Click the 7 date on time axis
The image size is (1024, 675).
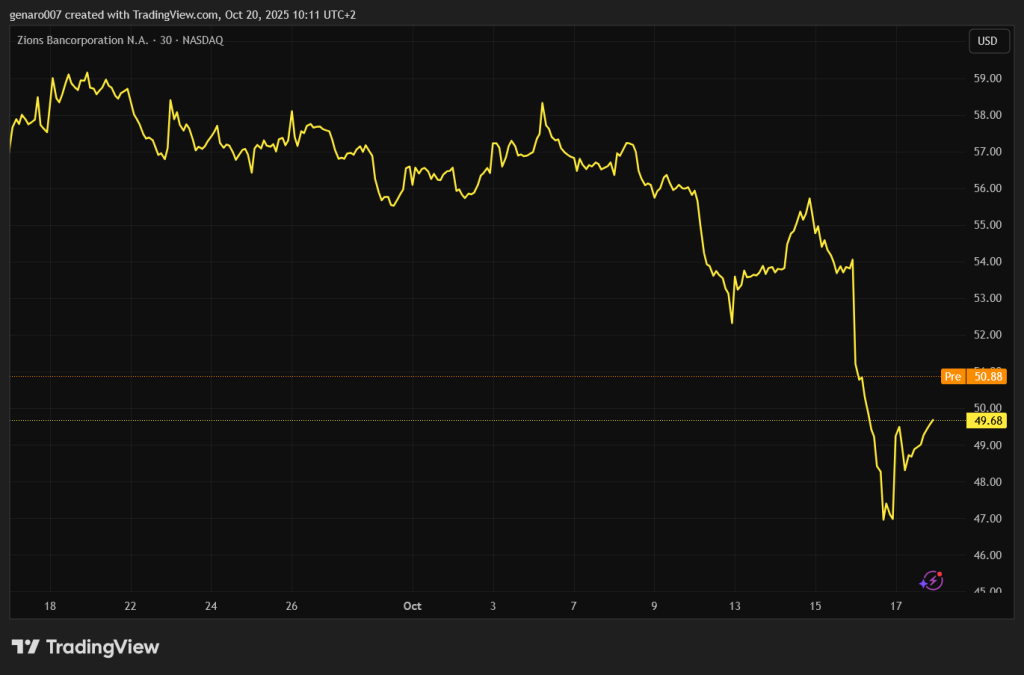coord(573,606)
